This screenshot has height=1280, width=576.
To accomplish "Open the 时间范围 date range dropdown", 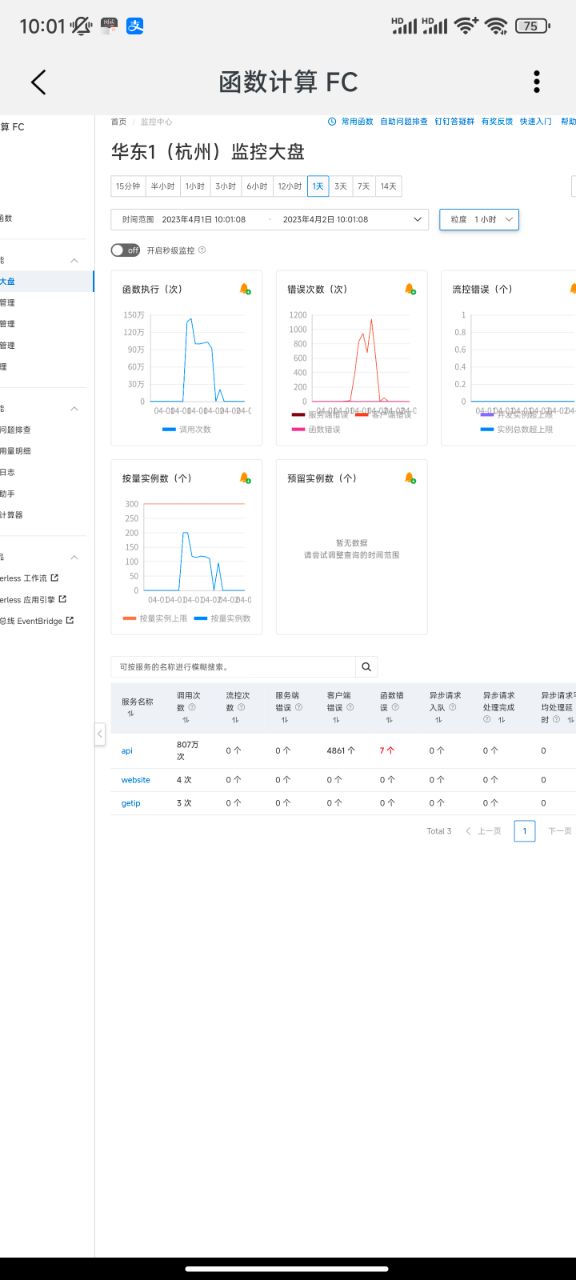I will tap(270, 219).
